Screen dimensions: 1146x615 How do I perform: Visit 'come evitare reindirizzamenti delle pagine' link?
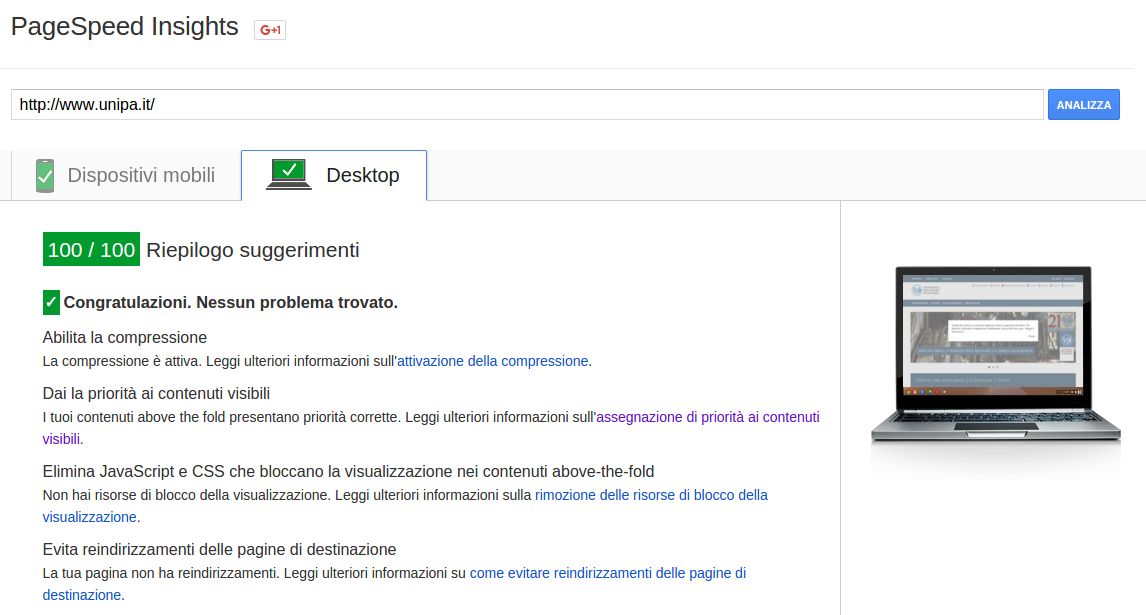pyautogui.click(x=607, y=573)
